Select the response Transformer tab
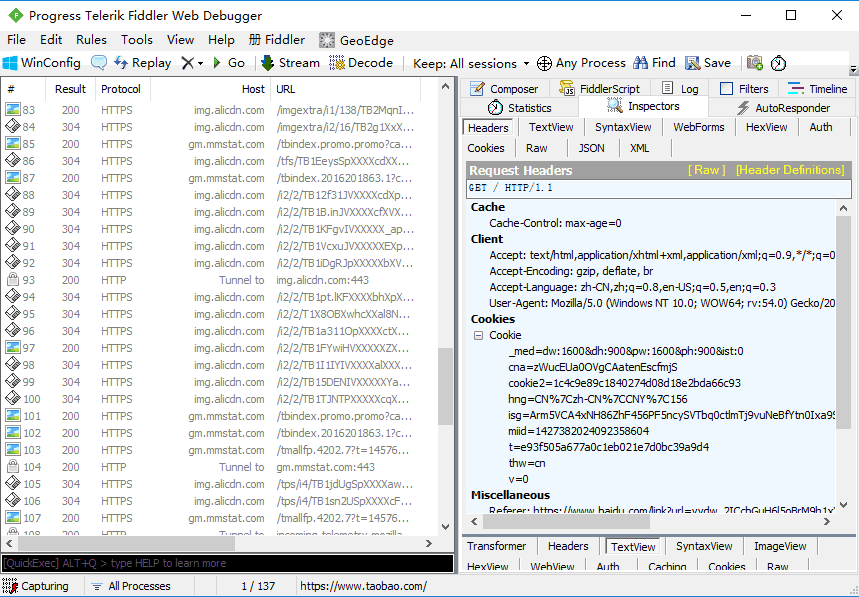This screenshot has height=597, width=859. tap(496, 546)
